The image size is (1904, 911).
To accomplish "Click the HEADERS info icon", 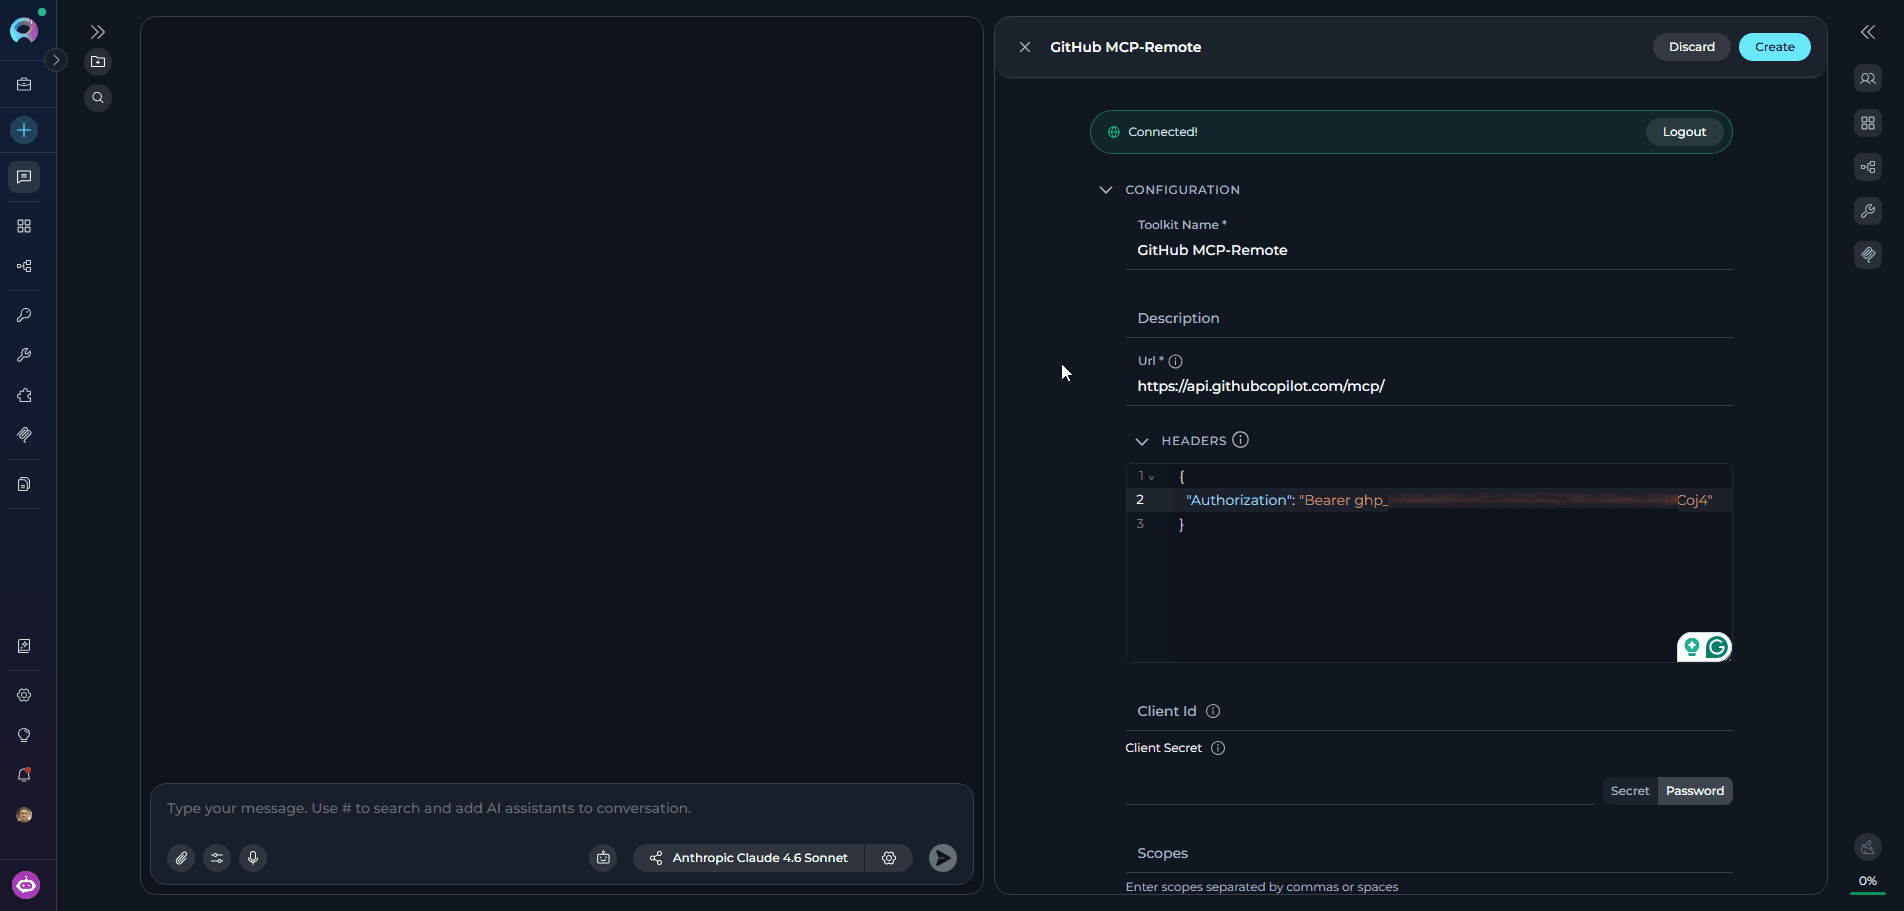I will coord(1241,440).
